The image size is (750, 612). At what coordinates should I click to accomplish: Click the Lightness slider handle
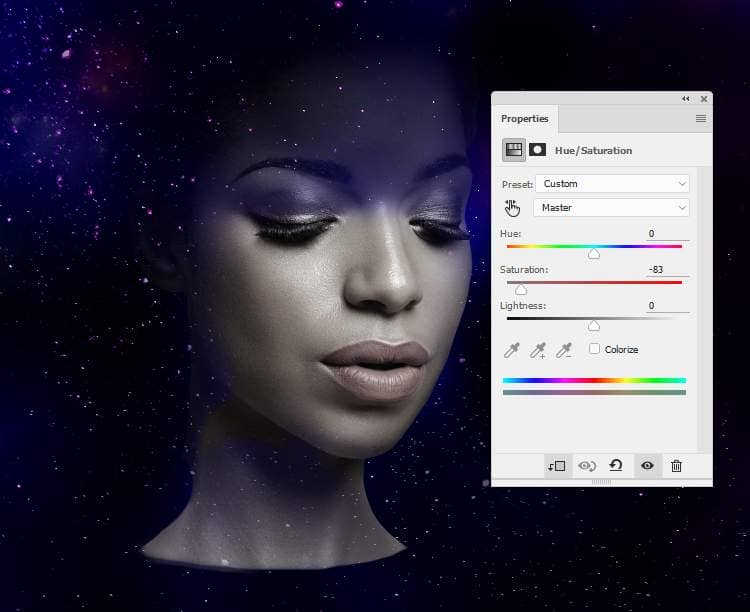[x=594, y=326]
